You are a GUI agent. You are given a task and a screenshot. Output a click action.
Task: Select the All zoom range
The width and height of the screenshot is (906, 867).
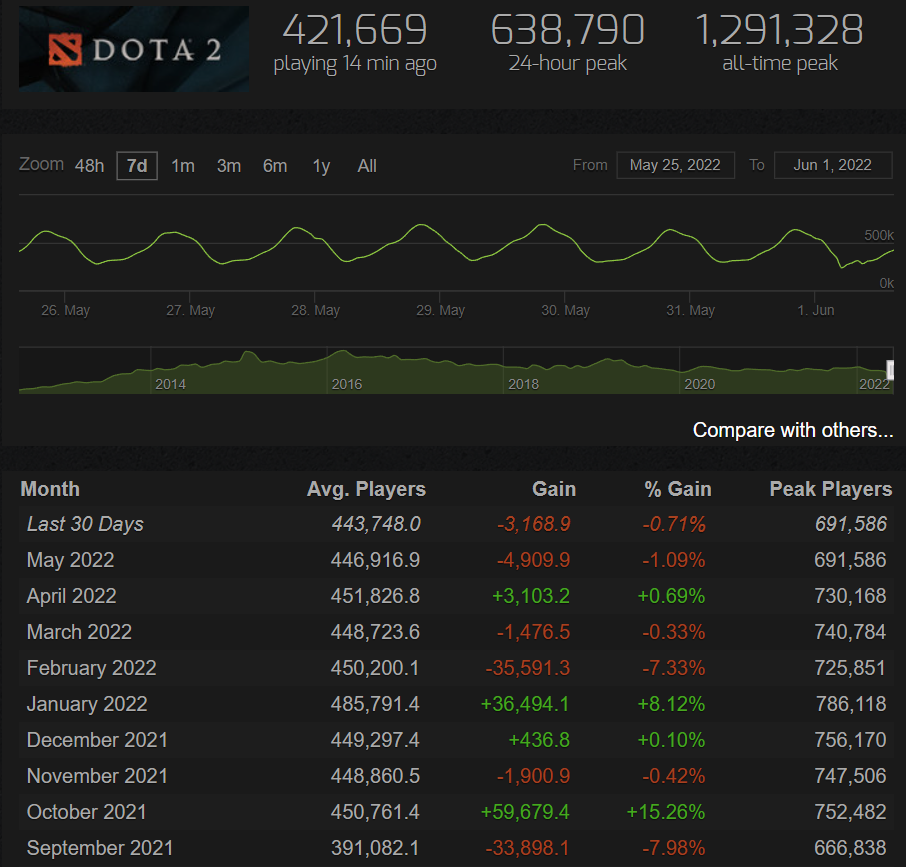(x=367, y=166)
